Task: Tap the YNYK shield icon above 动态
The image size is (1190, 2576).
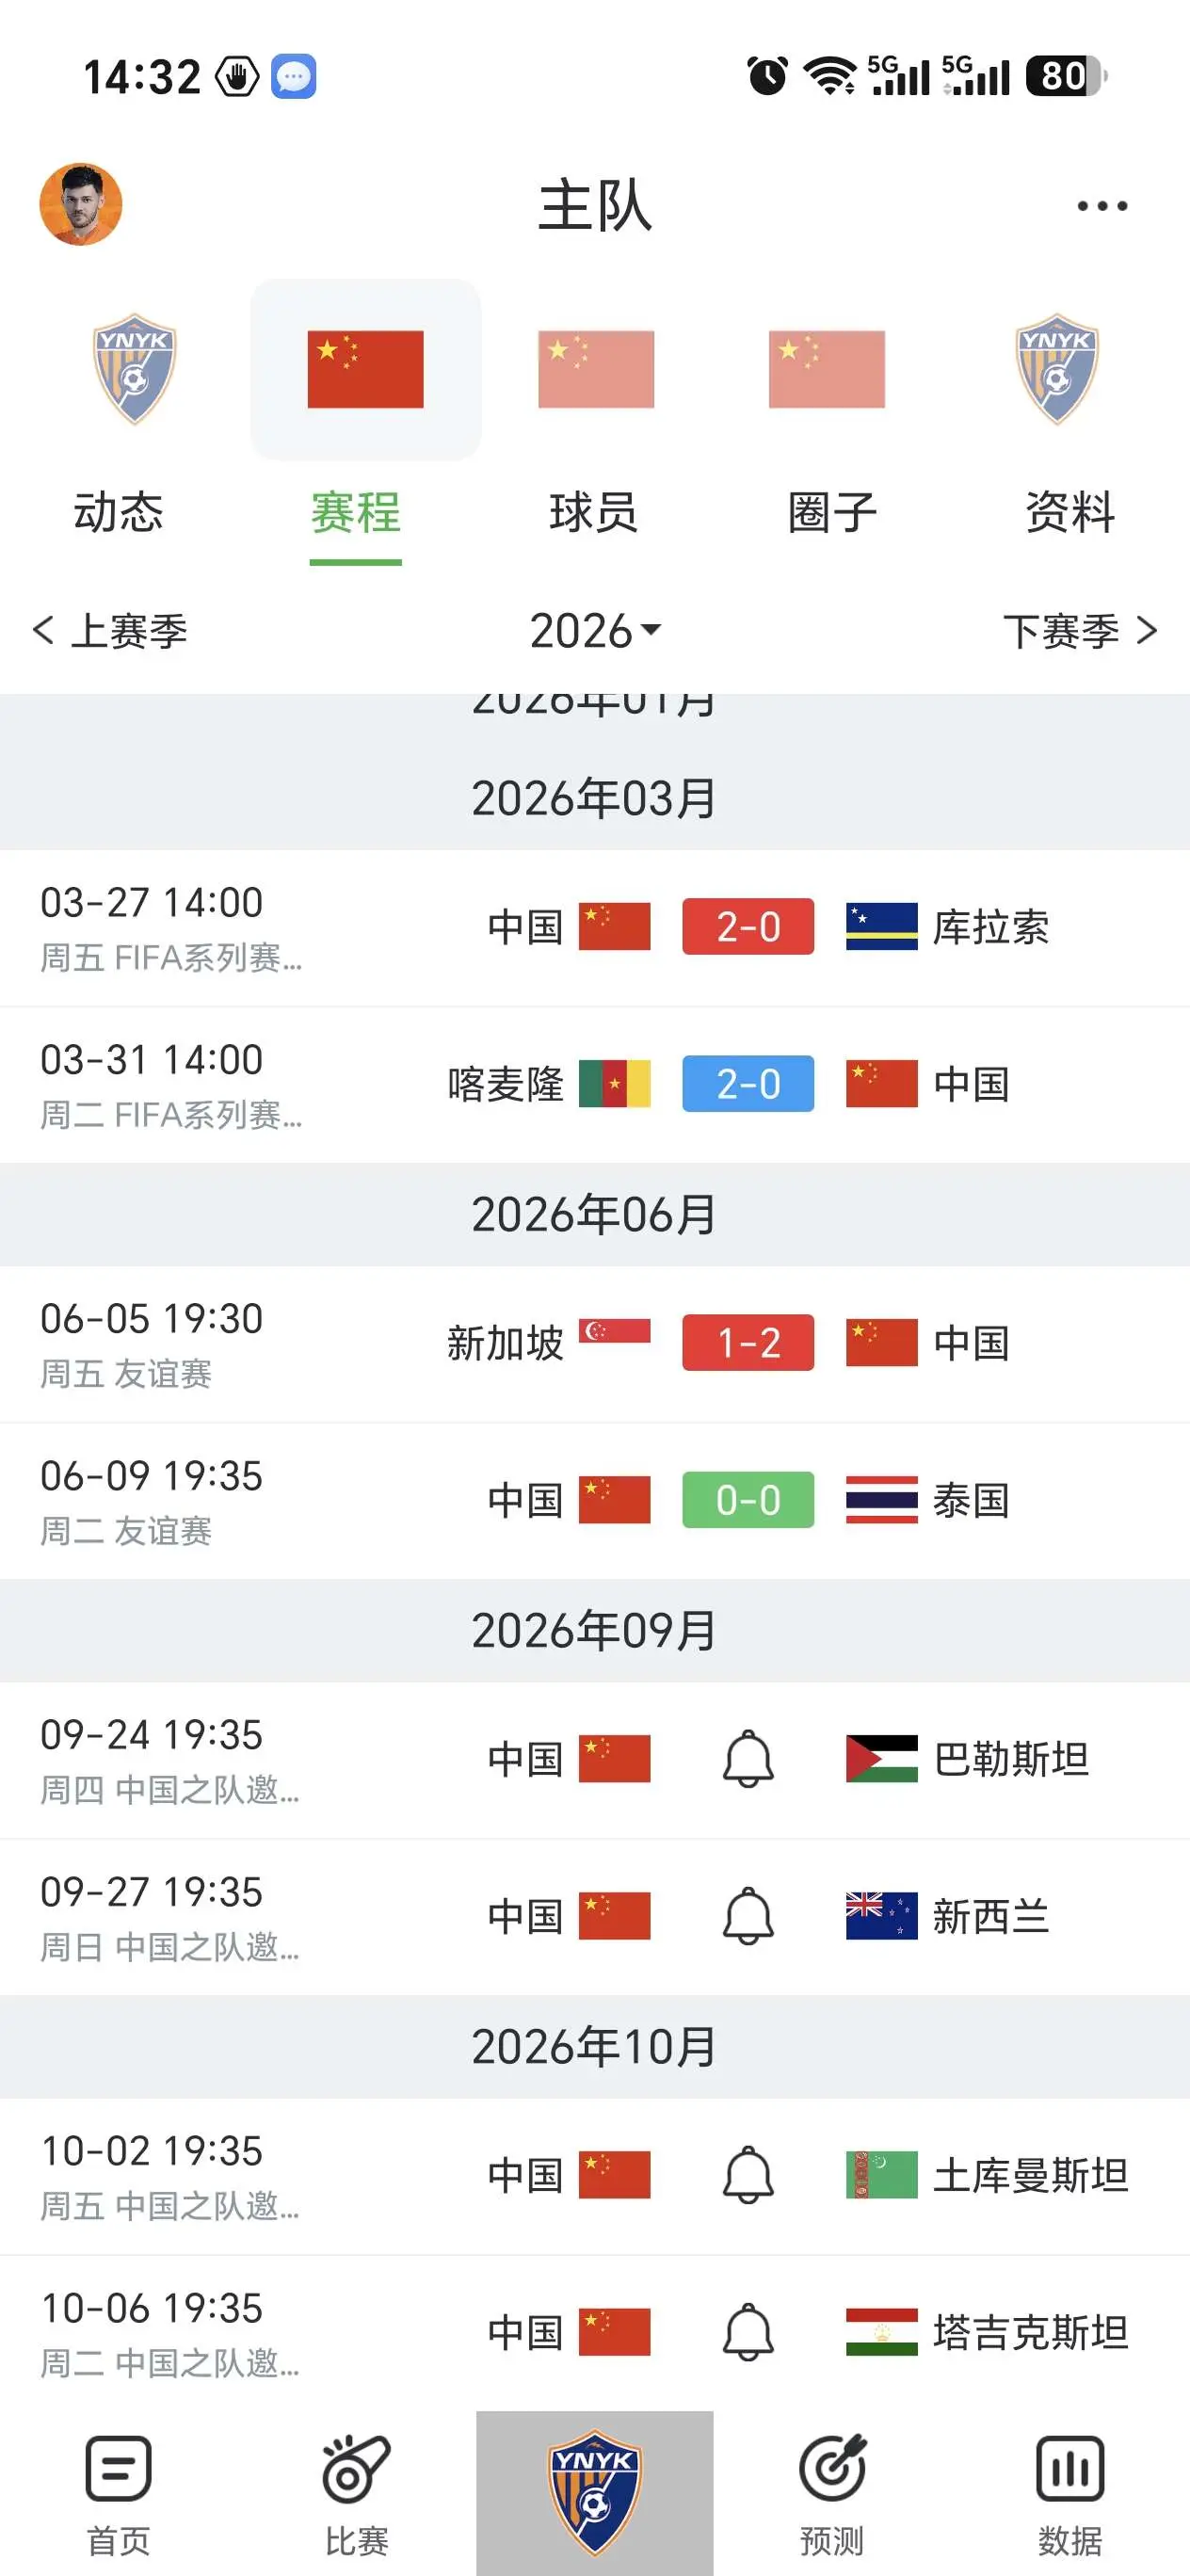Action: 135,369
